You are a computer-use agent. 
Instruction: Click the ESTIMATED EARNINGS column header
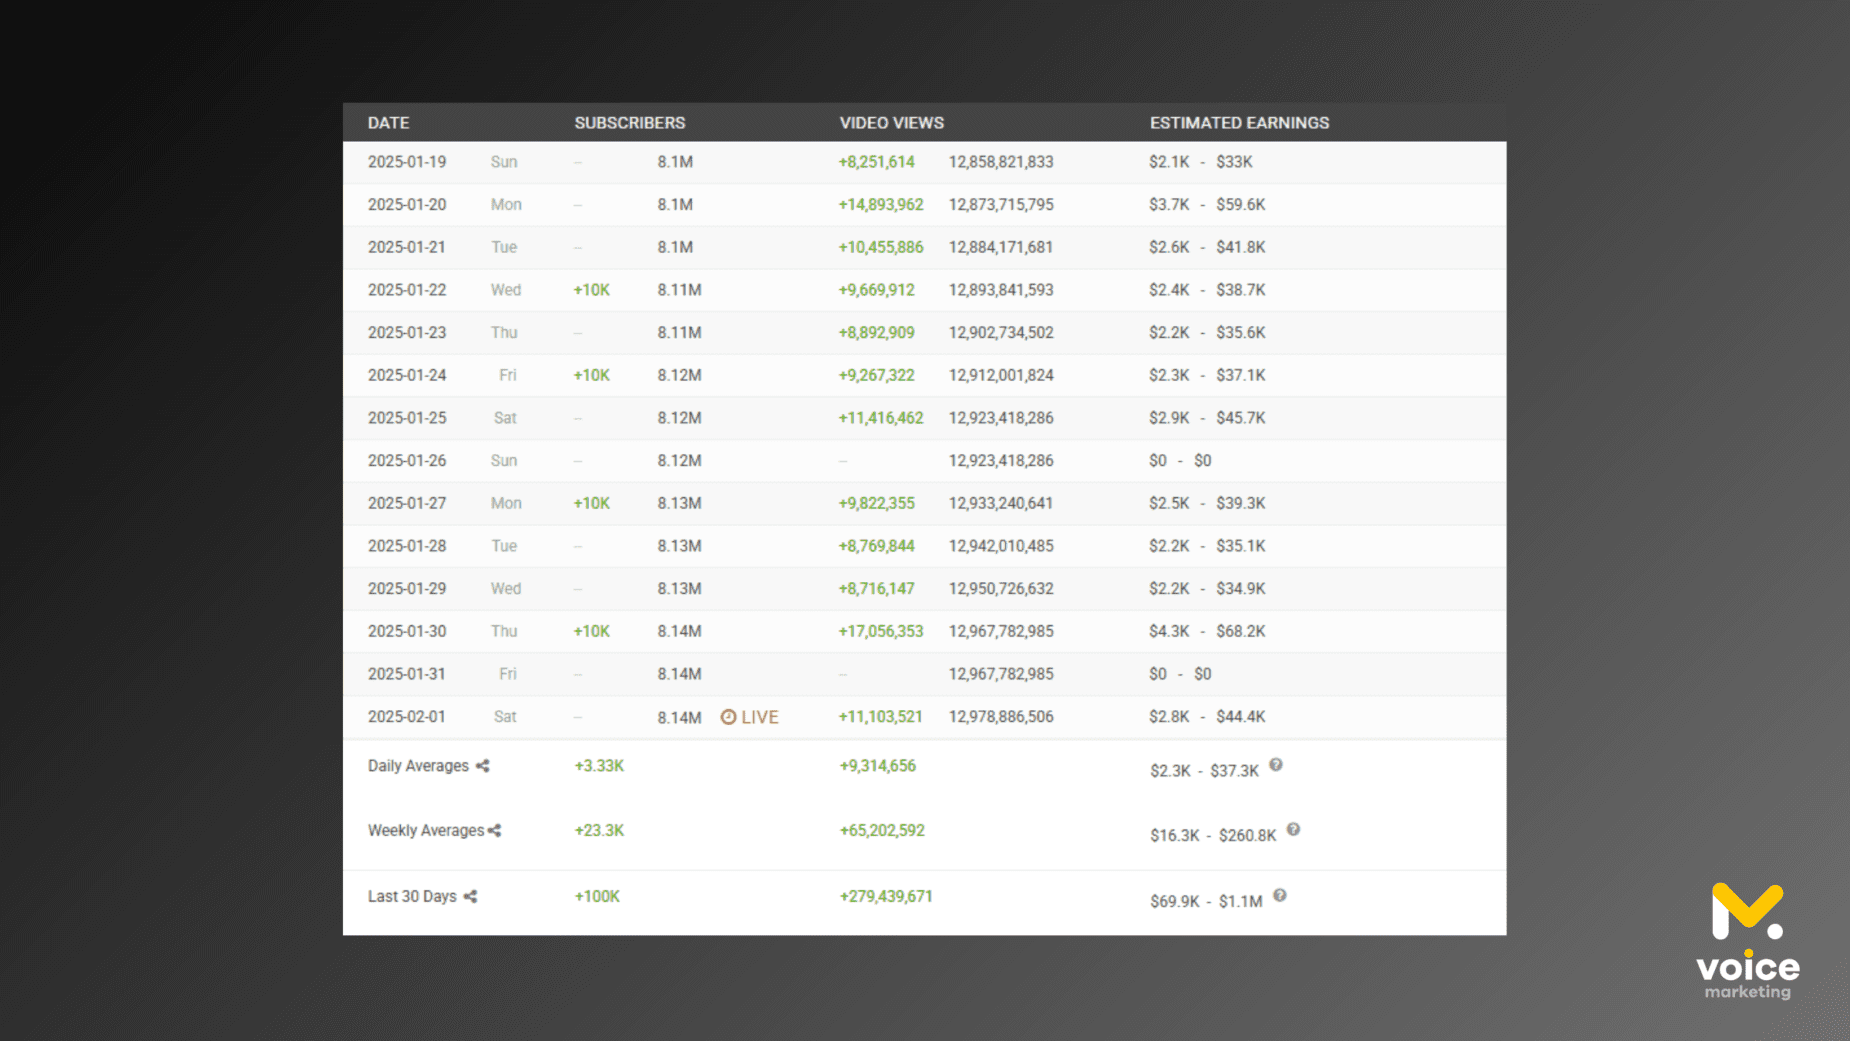[x=1239, y=123]
